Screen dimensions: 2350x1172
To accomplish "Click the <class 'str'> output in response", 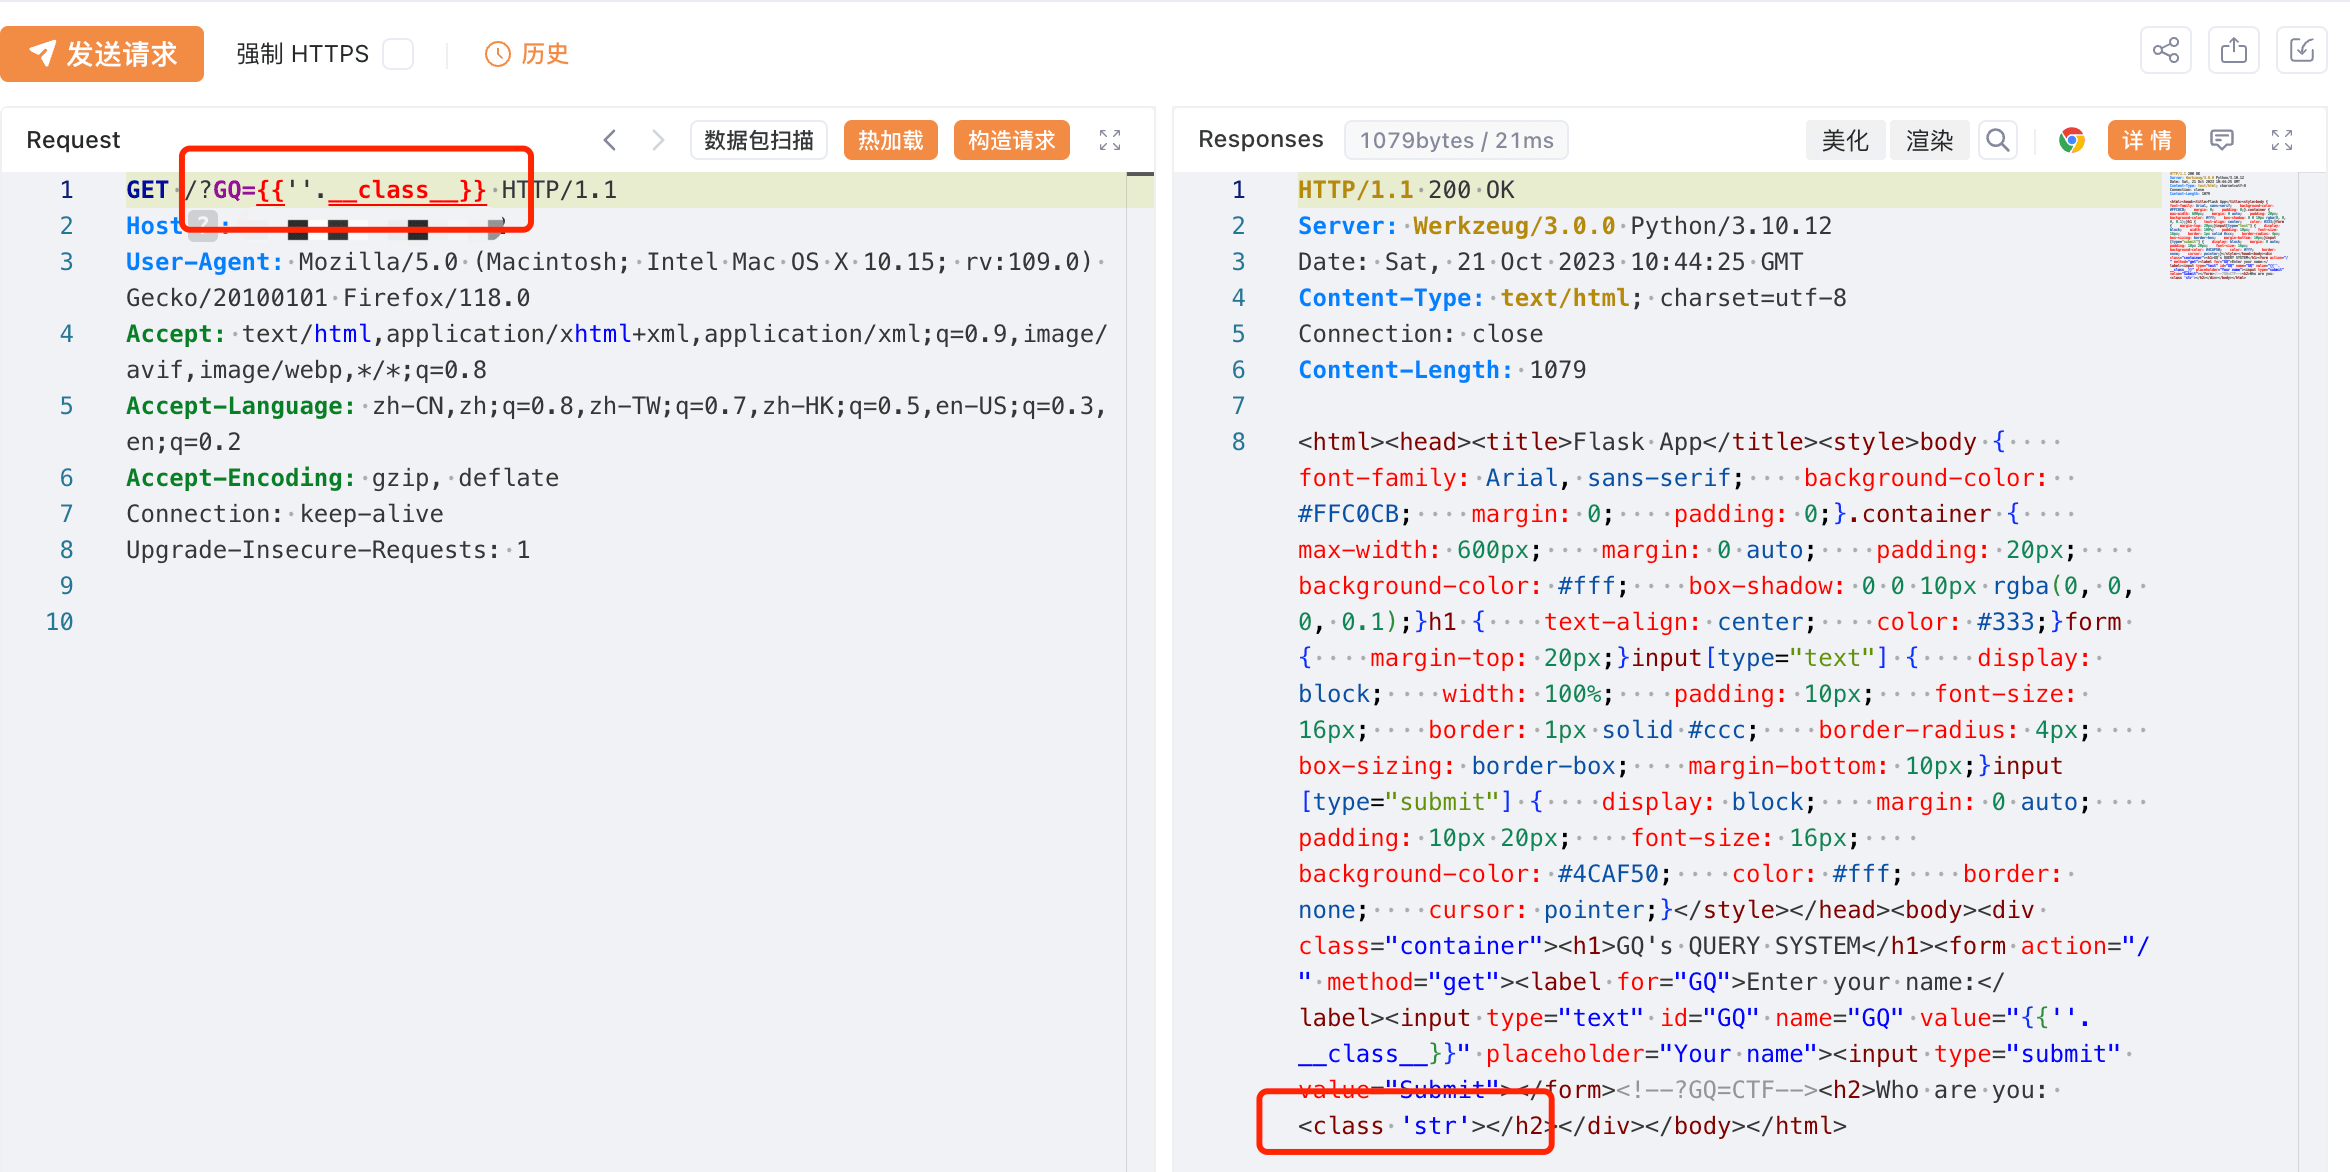I will coord(1391,1126).
